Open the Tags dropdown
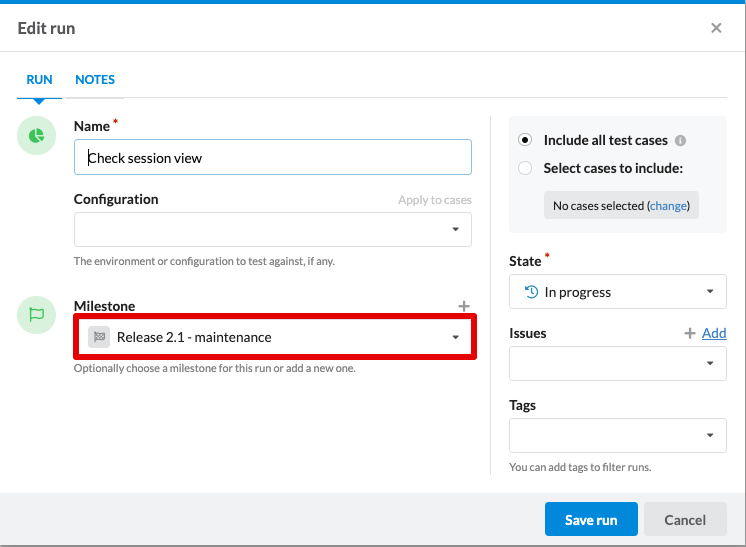Screen dimensions: 746x547 [617, 435]
